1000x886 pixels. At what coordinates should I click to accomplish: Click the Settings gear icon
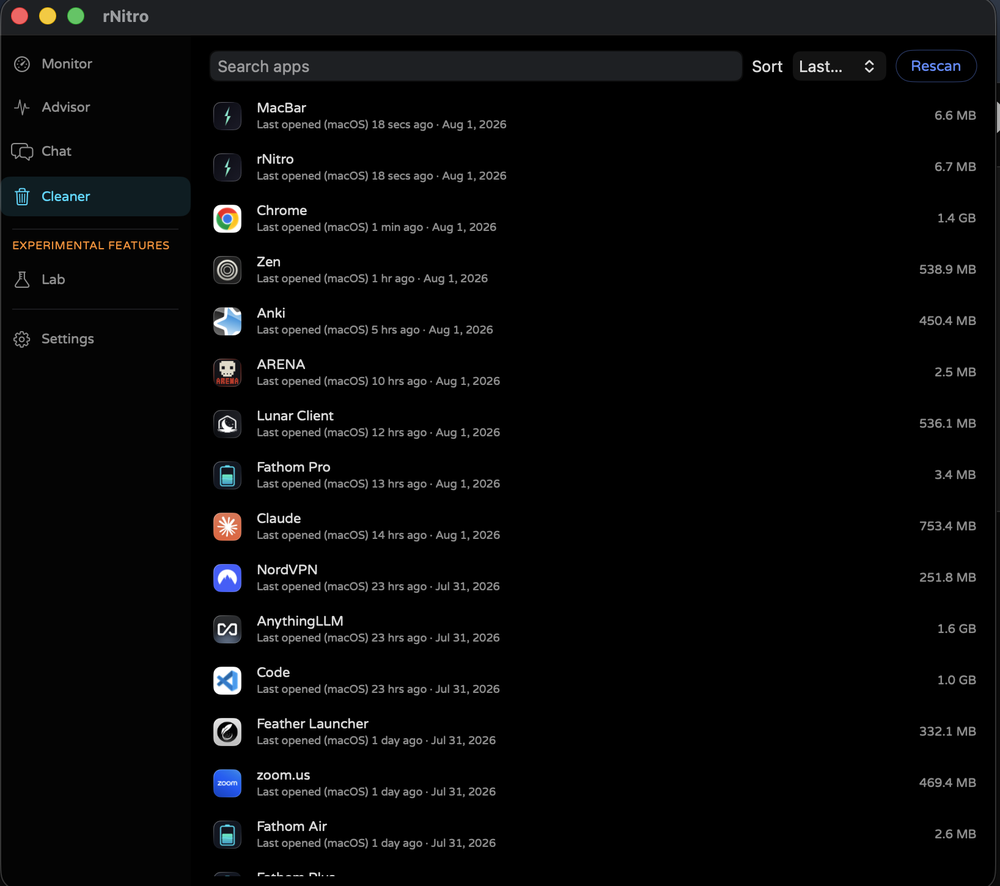pos(22,339)
